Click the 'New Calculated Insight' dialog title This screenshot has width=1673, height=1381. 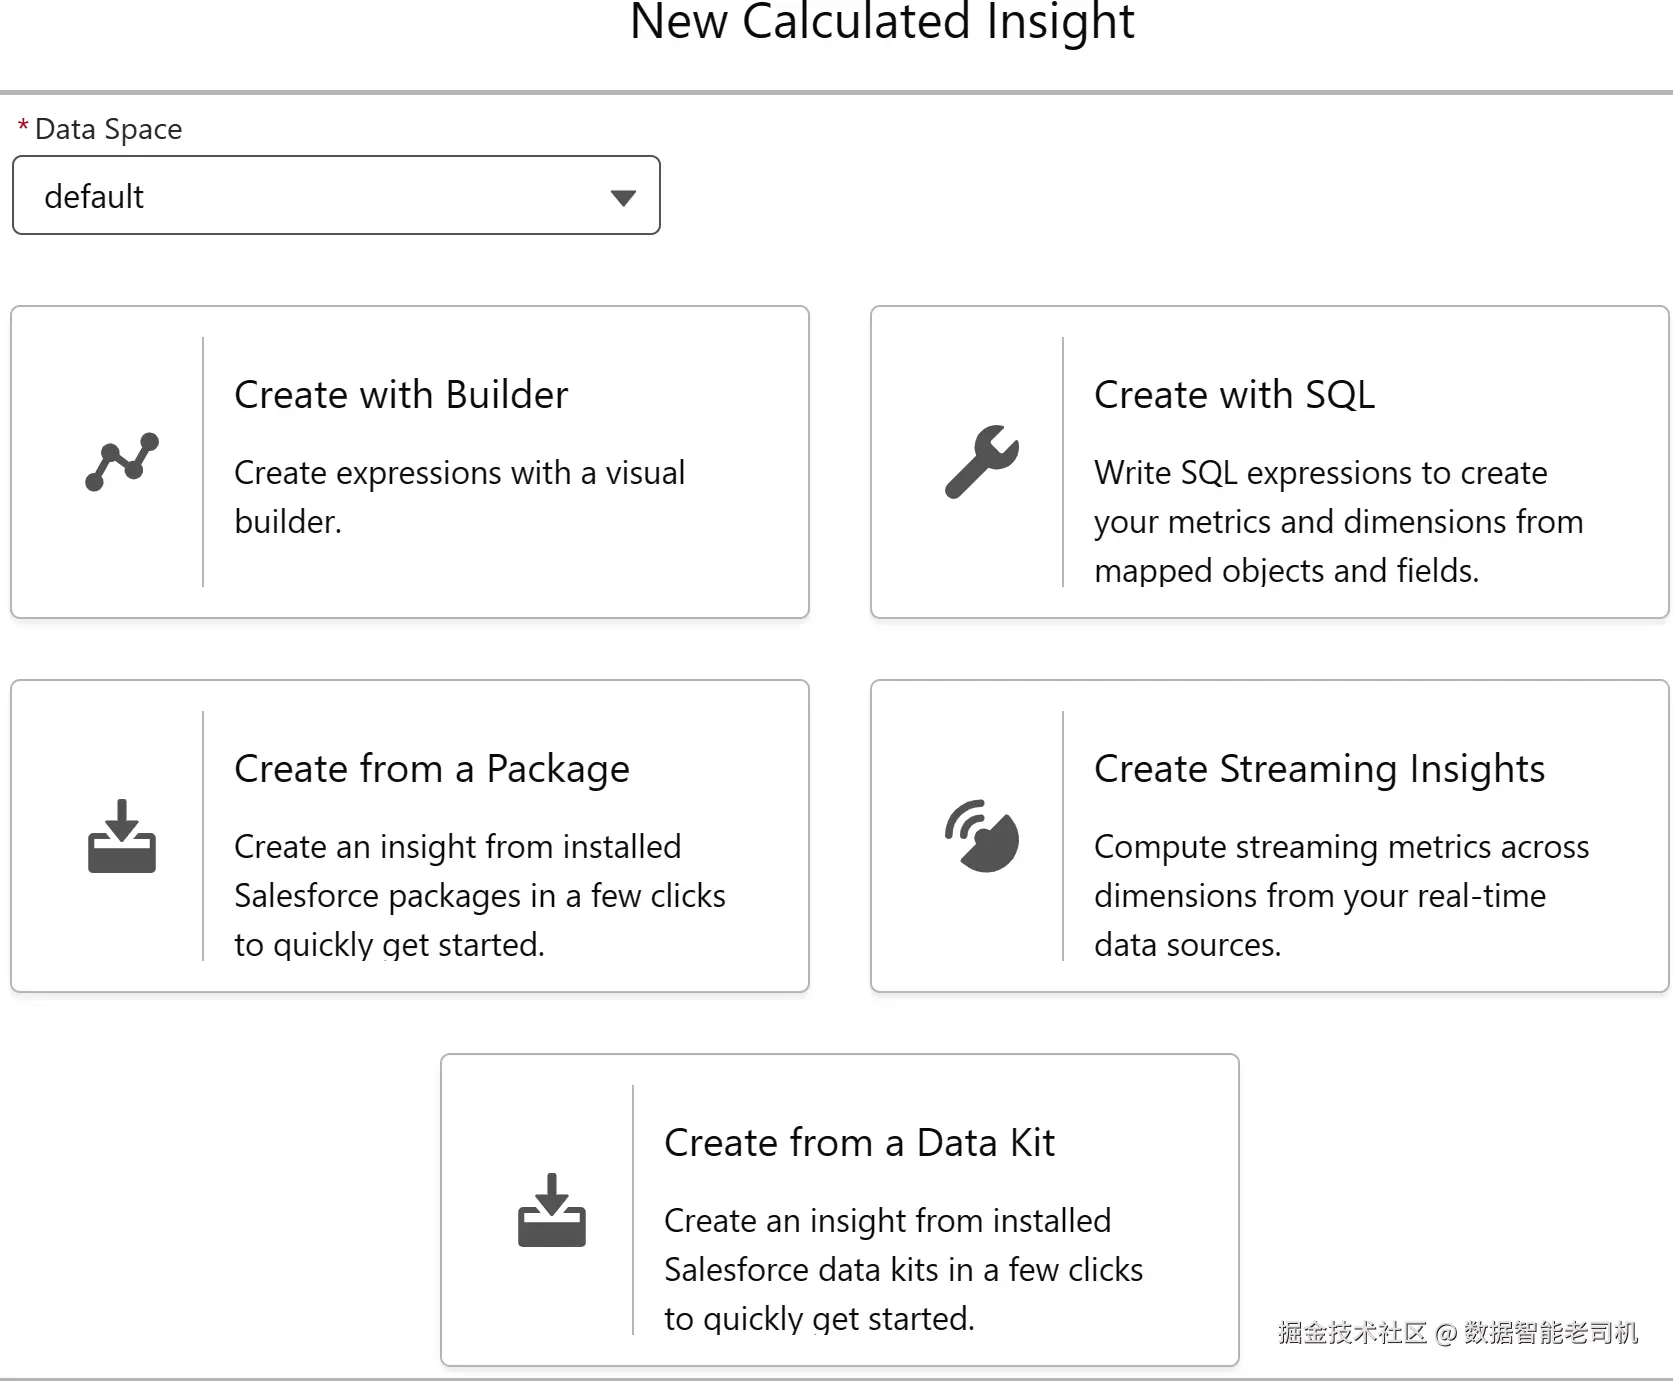pyautogui.click(x=882, y=22)
